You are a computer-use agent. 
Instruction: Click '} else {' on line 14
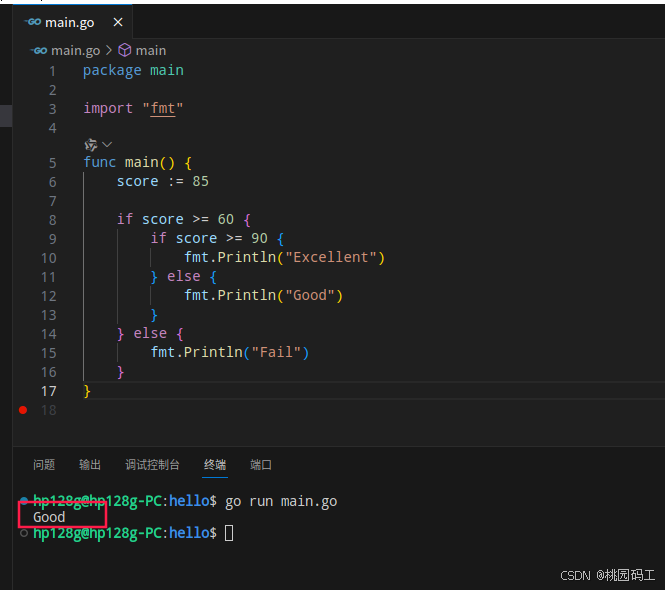point(150,334)
